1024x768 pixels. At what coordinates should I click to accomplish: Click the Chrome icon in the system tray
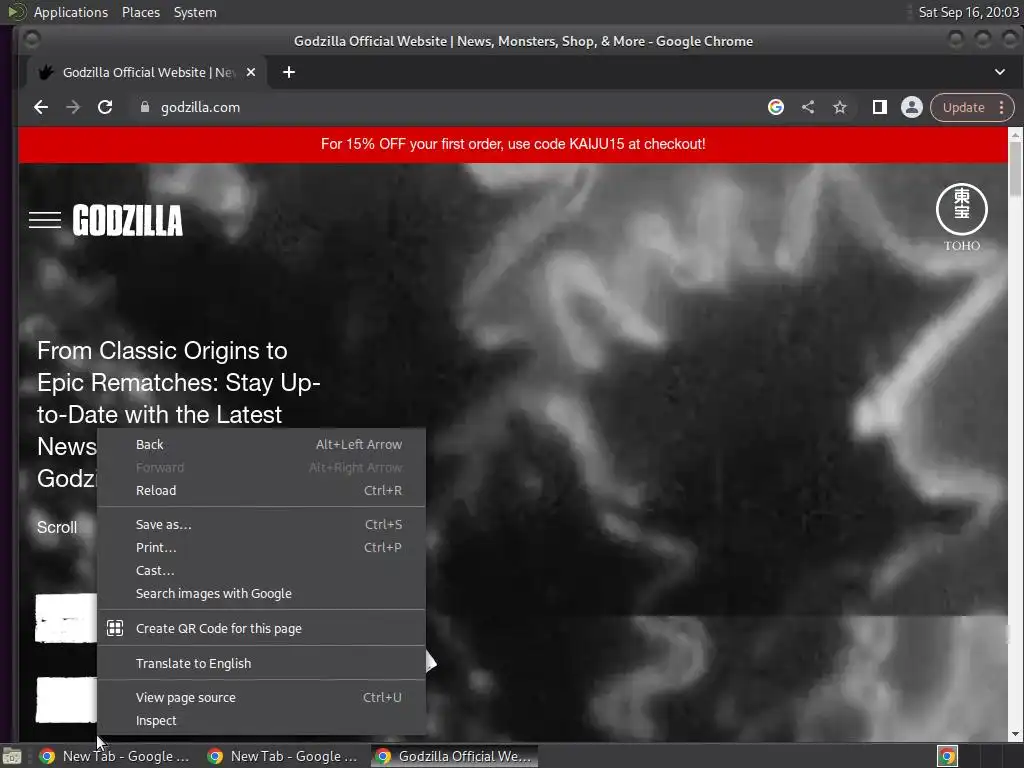(947, 756)
